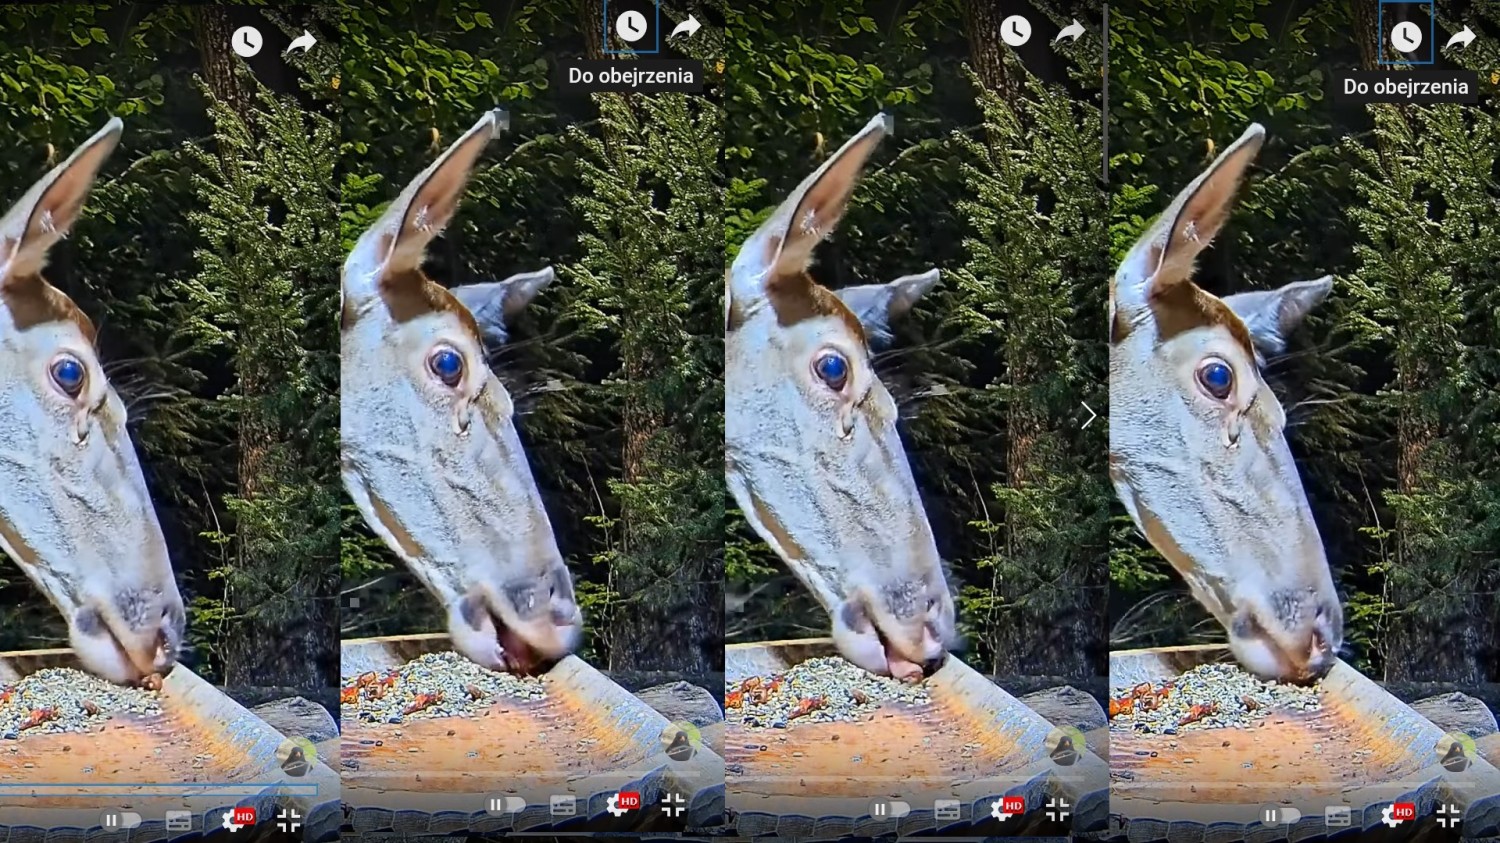Toggle autoplay switch in third video panel
Screen dimensions: 1500x843
coord(889,809)
